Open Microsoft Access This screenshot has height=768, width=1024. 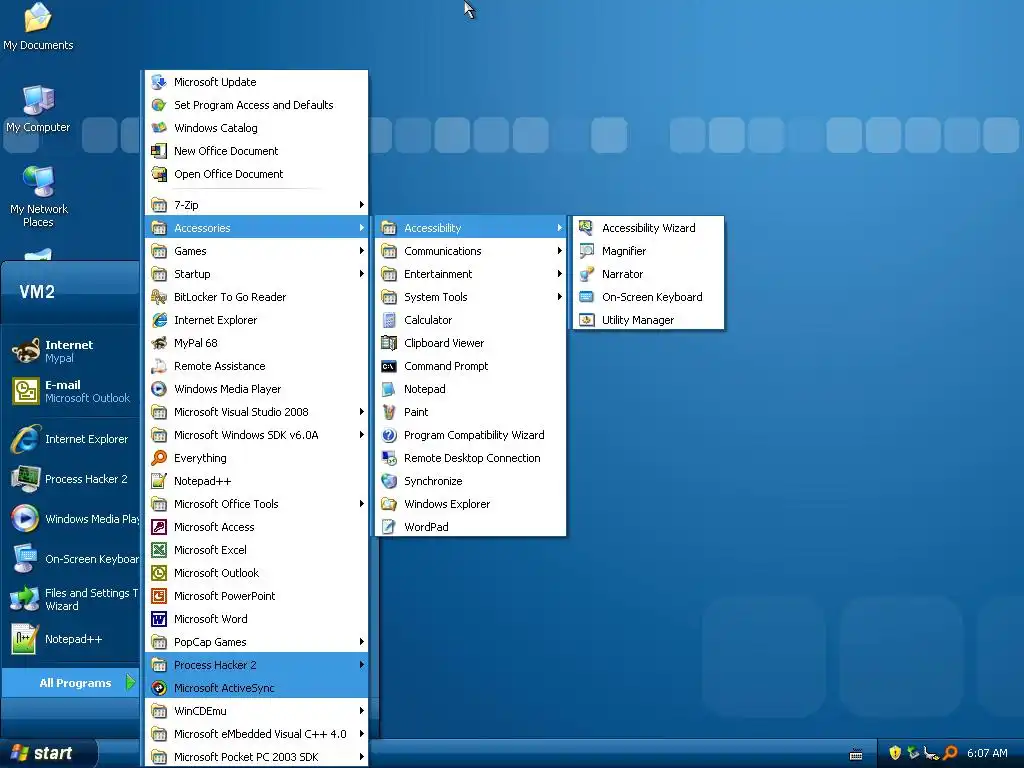257,527
